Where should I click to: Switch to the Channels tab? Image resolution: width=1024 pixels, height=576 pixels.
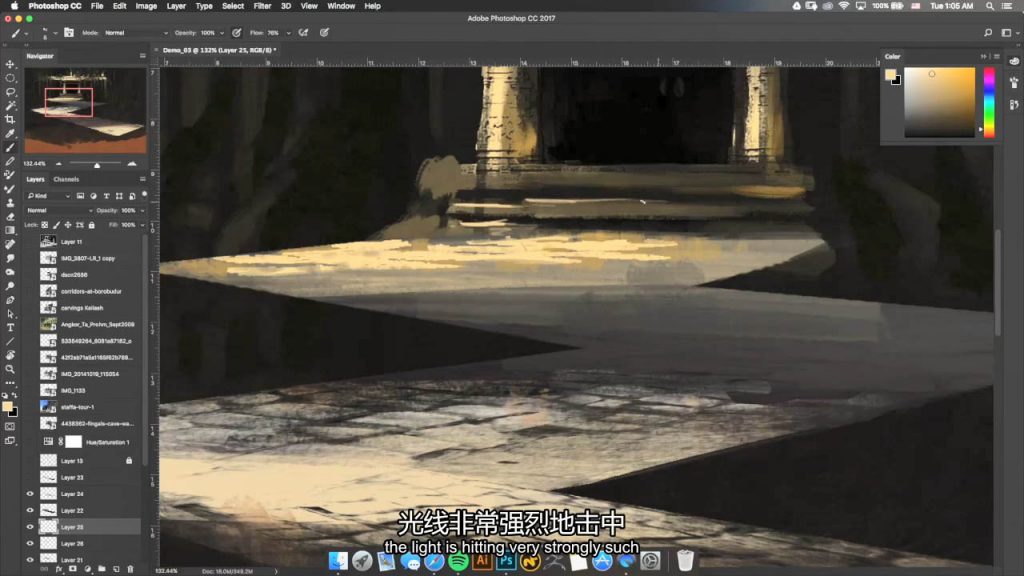click(66, 179)
